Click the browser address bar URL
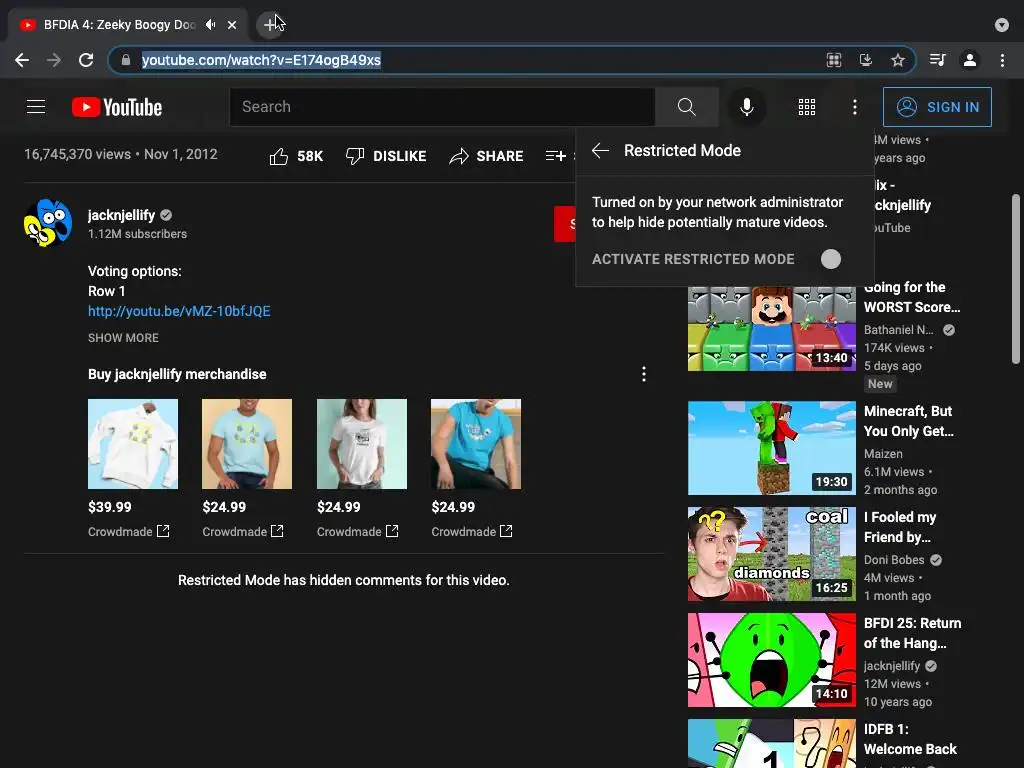The image size is (1024, 768). pos(261,60)
